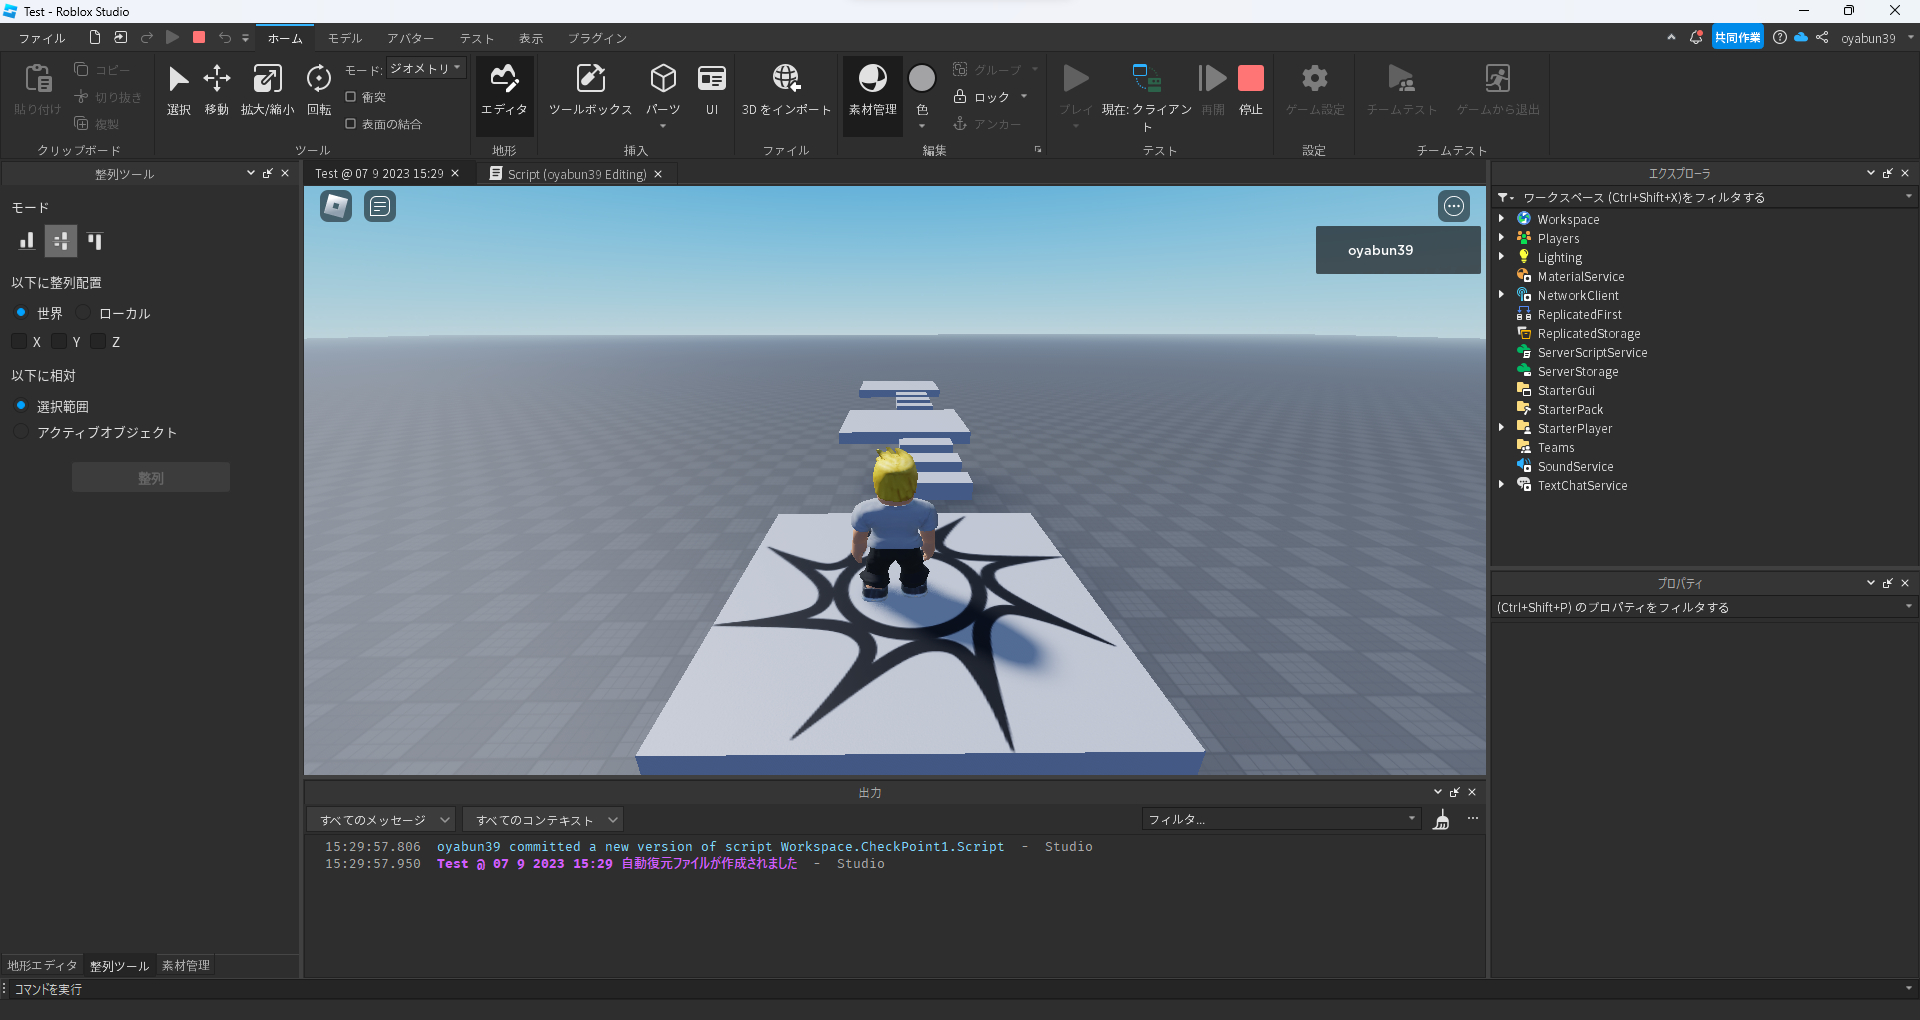Viewport: 1920px width, 1020px height.
Task: Expand the Lighting tree node
Action: click(x=1501, y=257)
